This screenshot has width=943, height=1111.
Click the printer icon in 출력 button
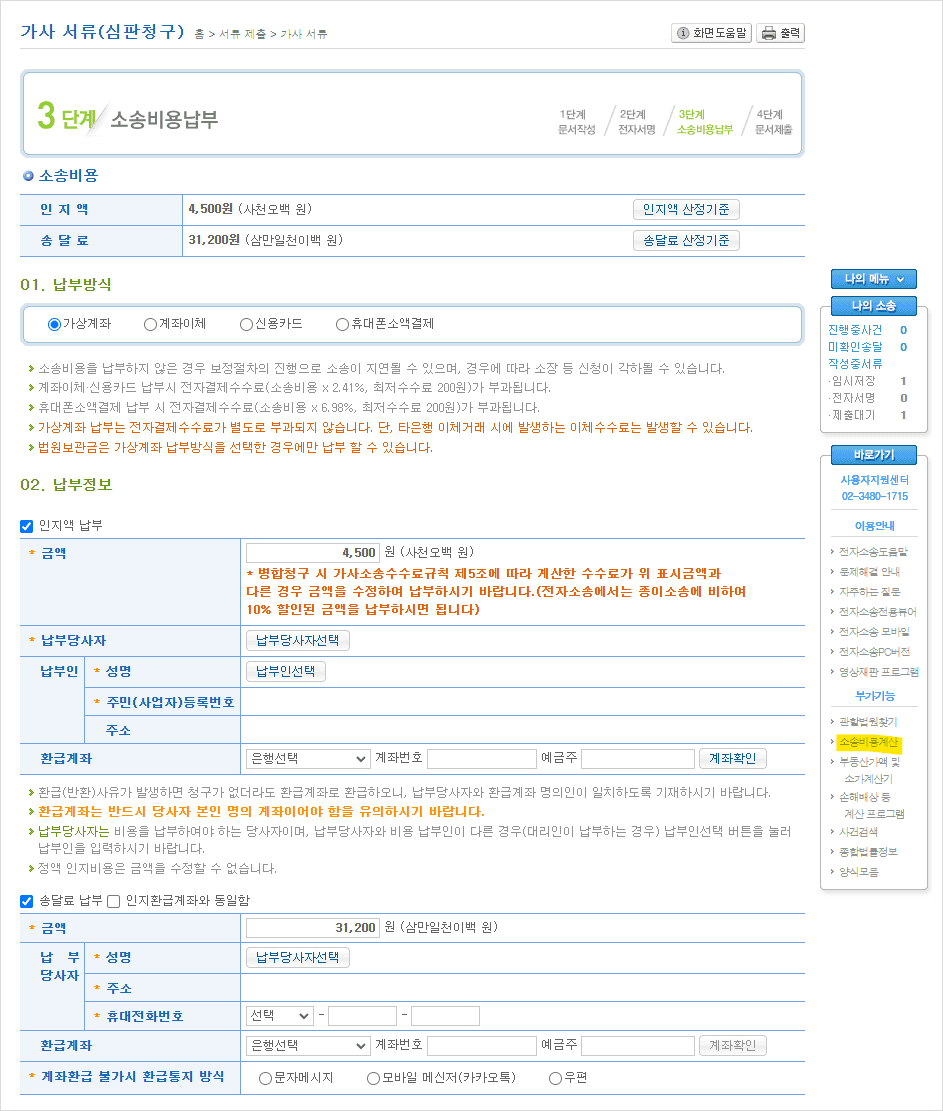pos(769,33)
